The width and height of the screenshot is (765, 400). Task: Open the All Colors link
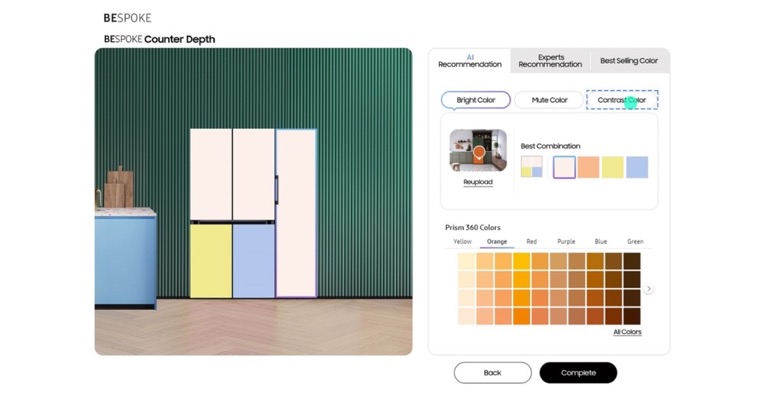[x=627, y=332]
